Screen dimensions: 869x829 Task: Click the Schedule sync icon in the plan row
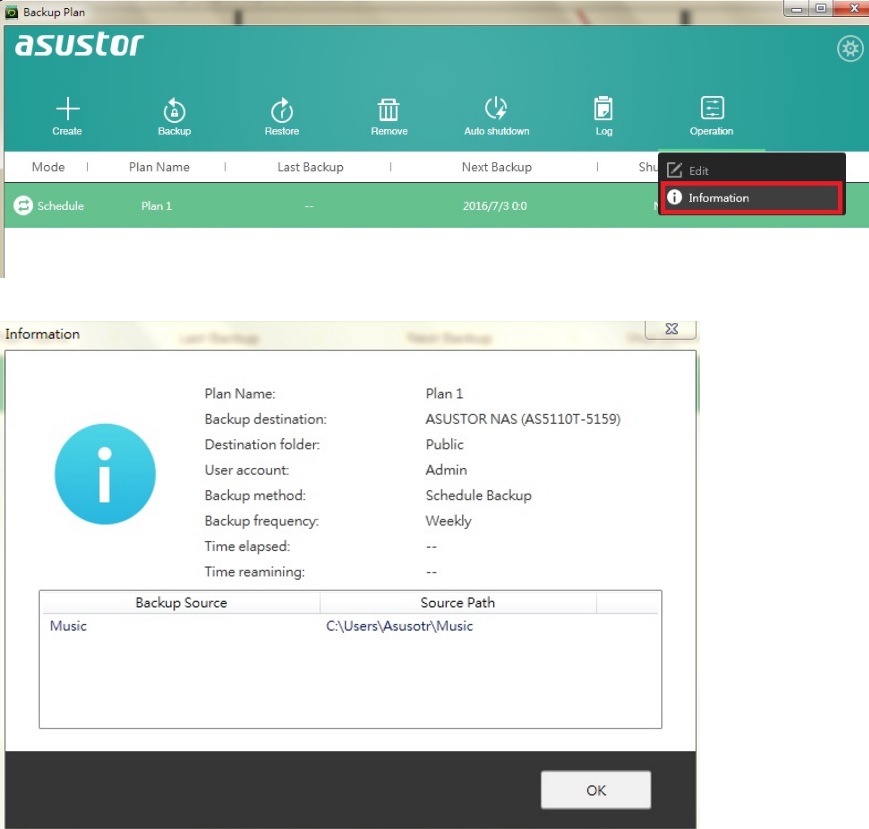23,206
